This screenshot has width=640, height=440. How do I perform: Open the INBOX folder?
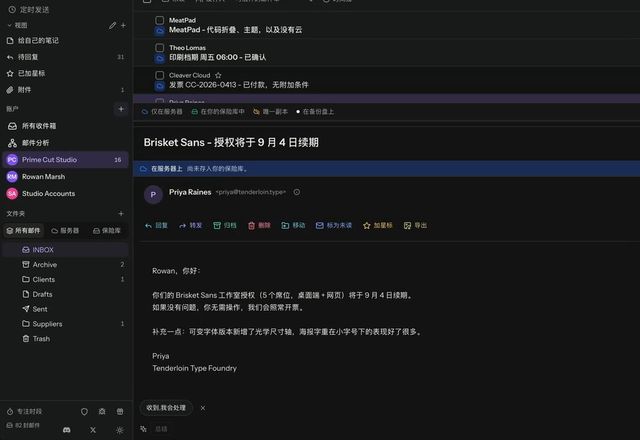pos(65,249)
